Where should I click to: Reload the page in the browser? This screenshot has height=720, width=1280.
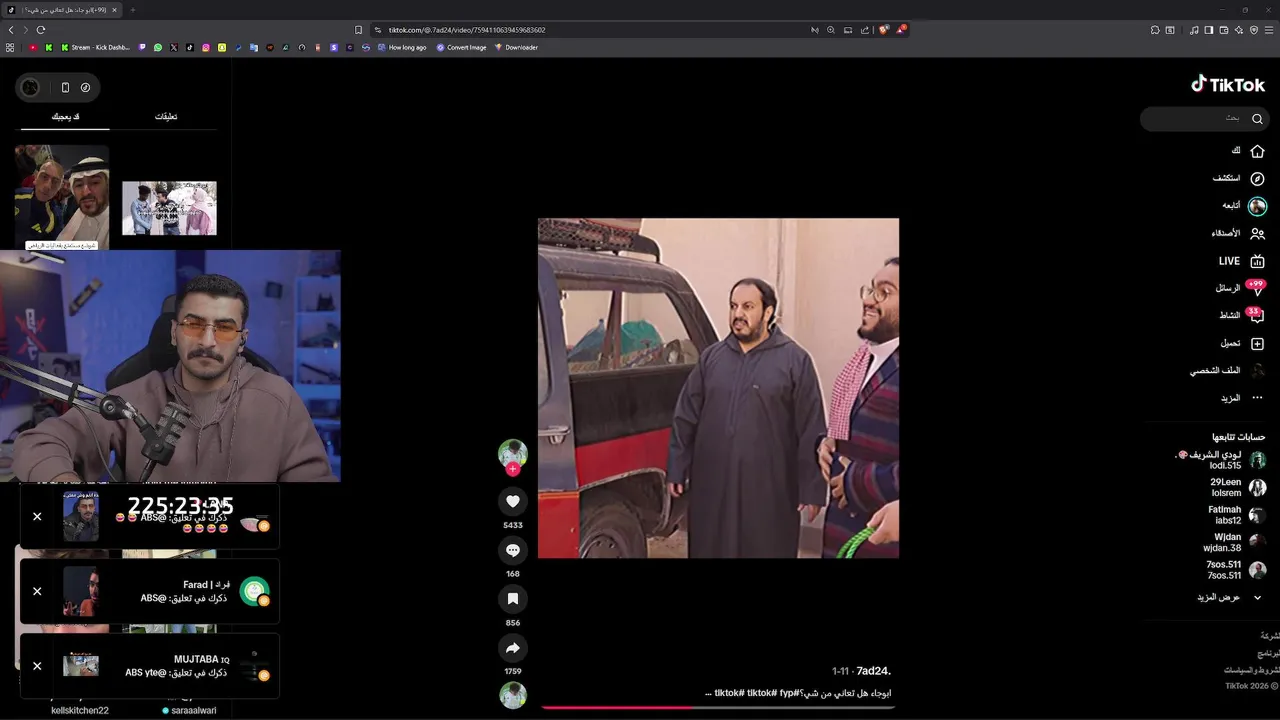41,30
